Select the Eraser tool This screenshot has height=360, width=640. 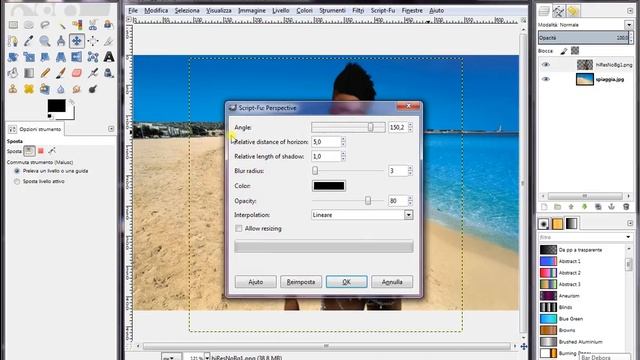77,73
